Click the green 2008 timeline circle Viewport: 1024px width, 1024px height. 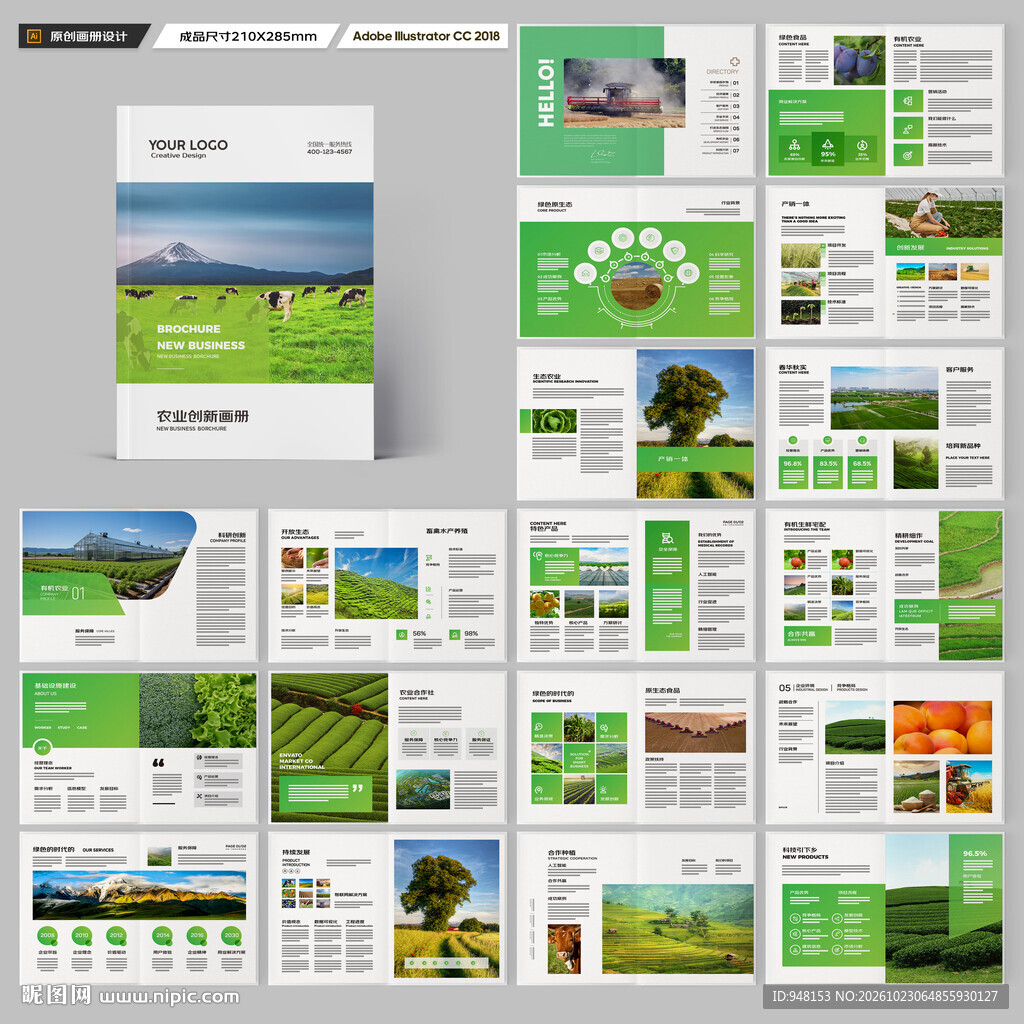(47, 935)
